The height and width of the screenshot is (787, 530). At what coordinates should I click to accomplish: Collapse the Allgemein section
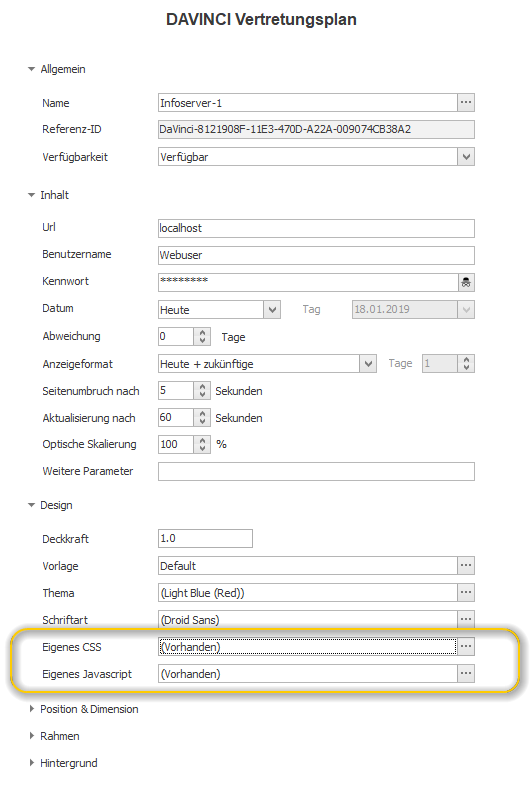point(32,69)
